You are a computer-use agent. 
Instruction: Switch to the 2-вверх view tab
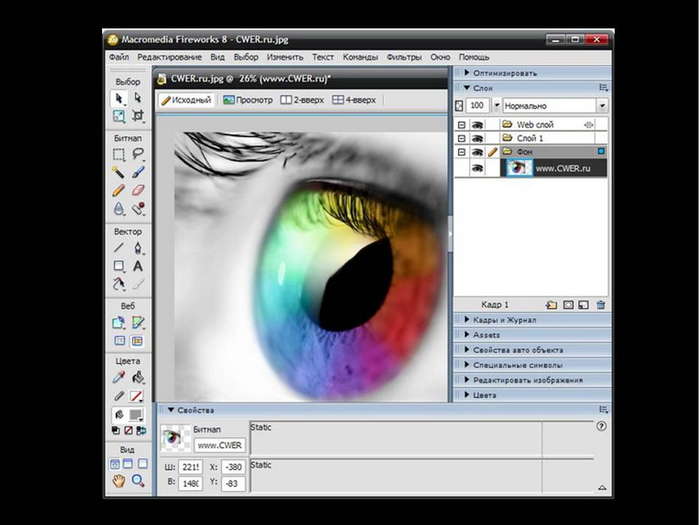[x=302, y=100]
